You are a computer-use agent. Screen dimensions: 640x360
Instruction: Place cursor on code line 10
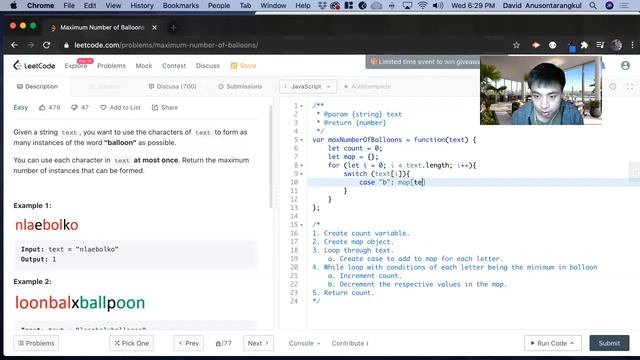point(473,182)
